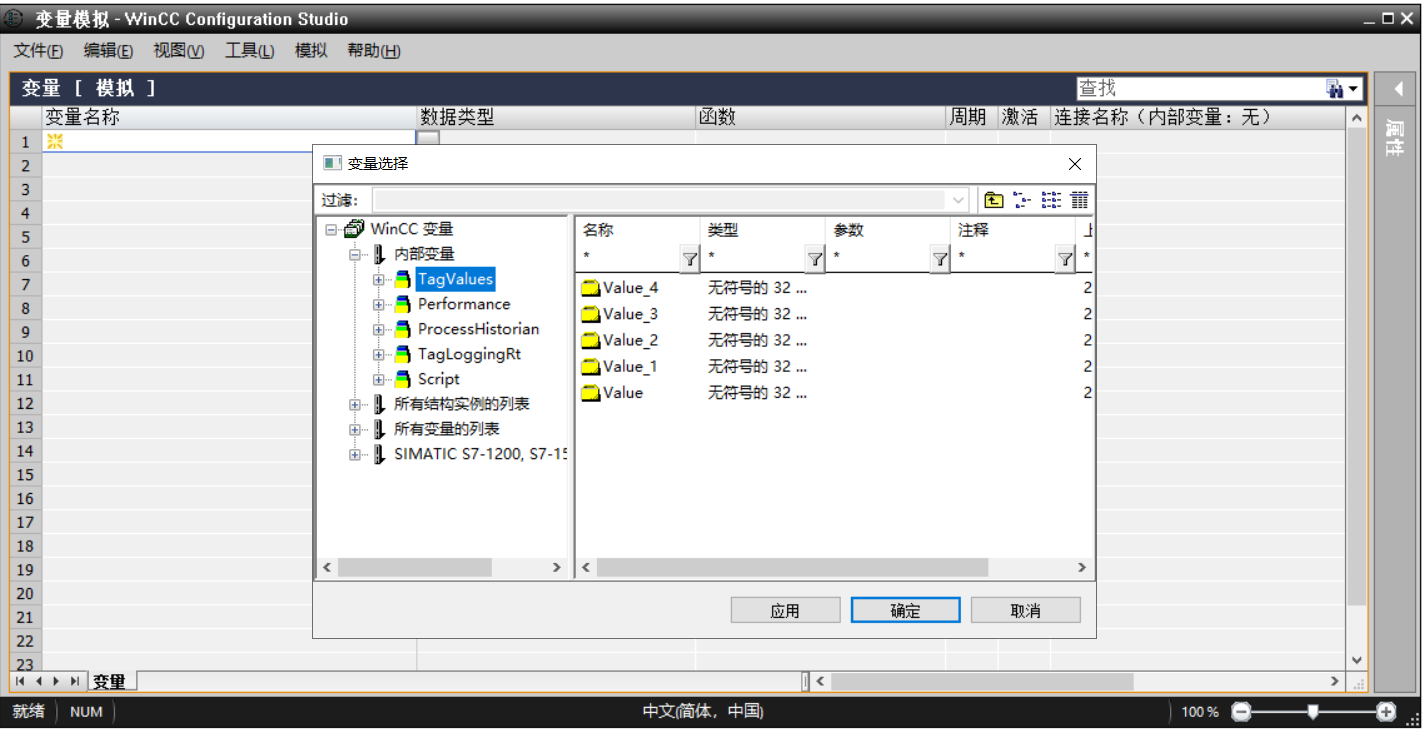The width and height of the screenshot is (1424, 731).
Task: Expand the 所有结构实例的列表 node
Action: point(355,404)
